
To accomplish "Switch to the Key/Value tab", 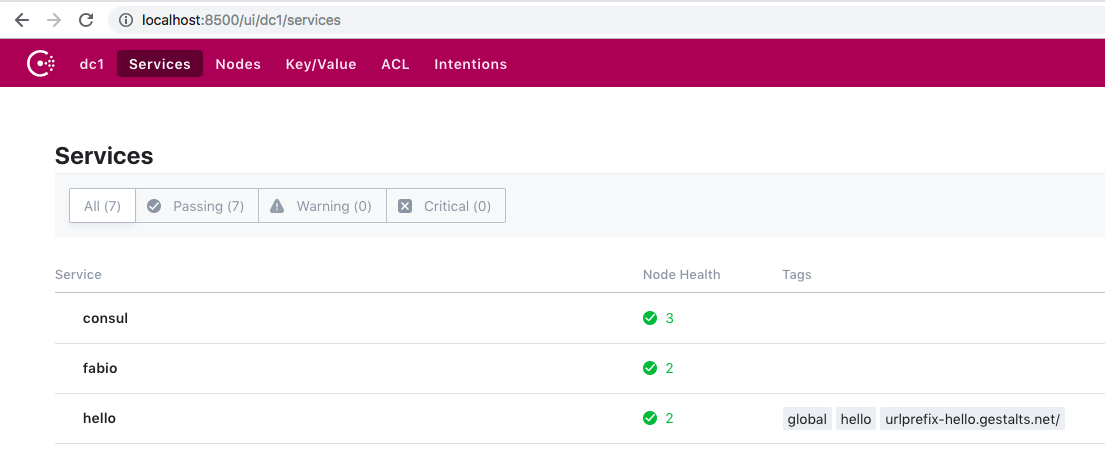I will [321, 64].
